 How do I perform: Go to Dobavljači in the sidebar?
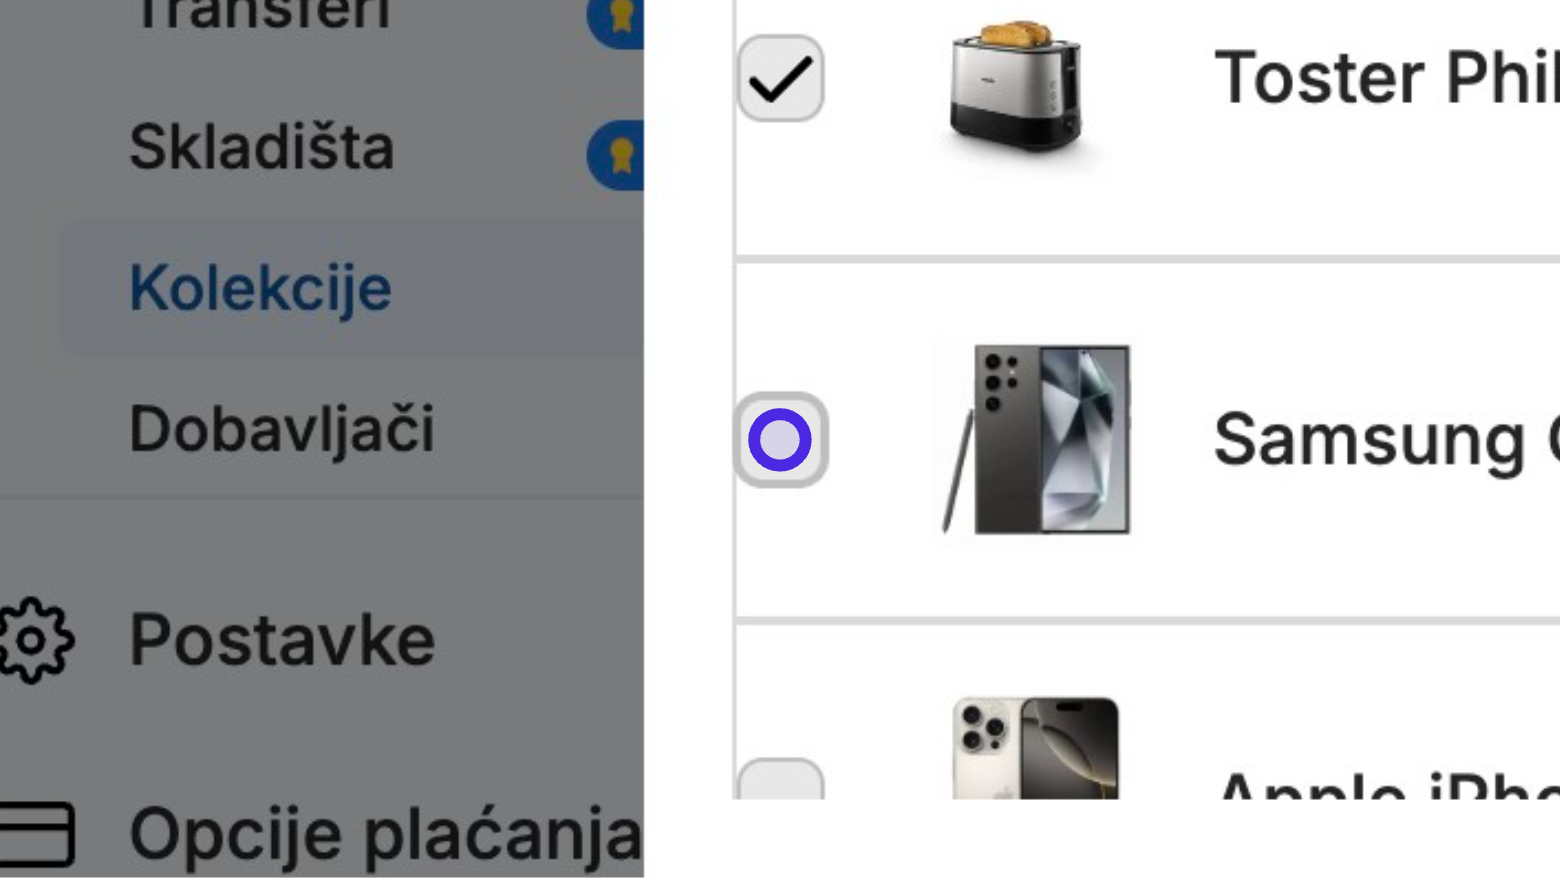click(282, 429)
